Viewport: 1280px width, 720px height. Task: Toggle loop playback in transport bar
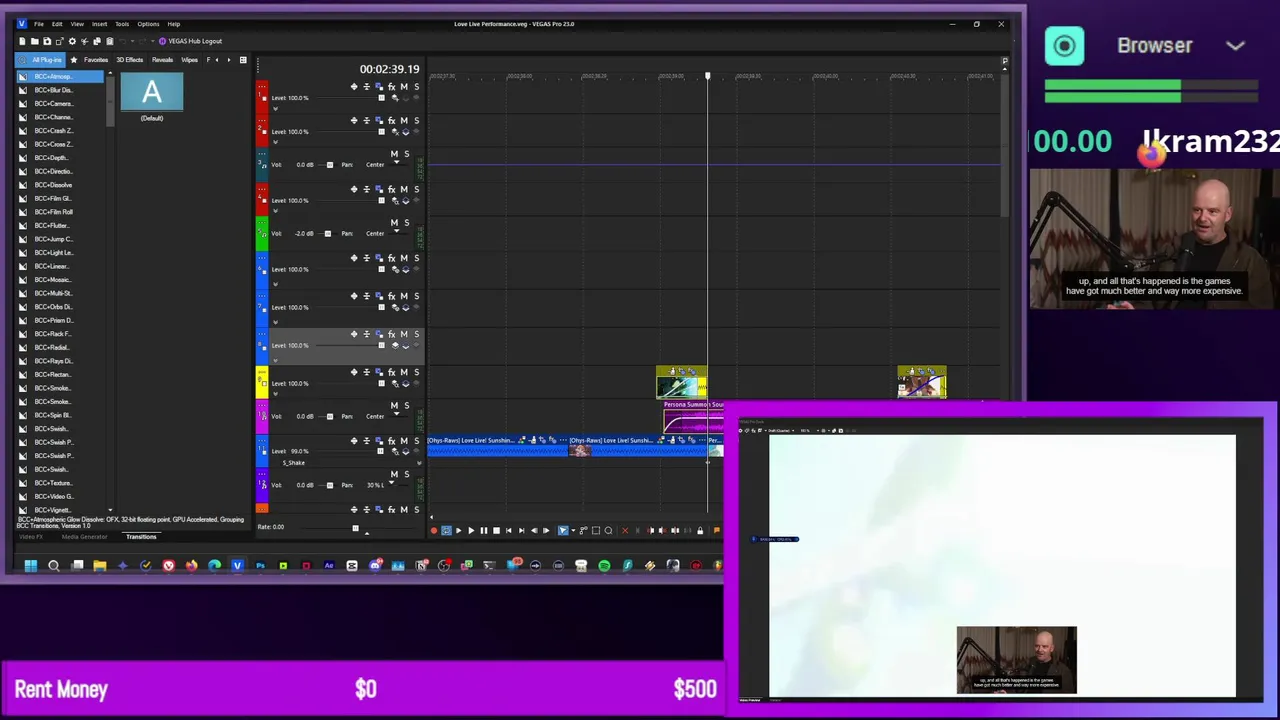pyautogui.click(x=446, y=531)
